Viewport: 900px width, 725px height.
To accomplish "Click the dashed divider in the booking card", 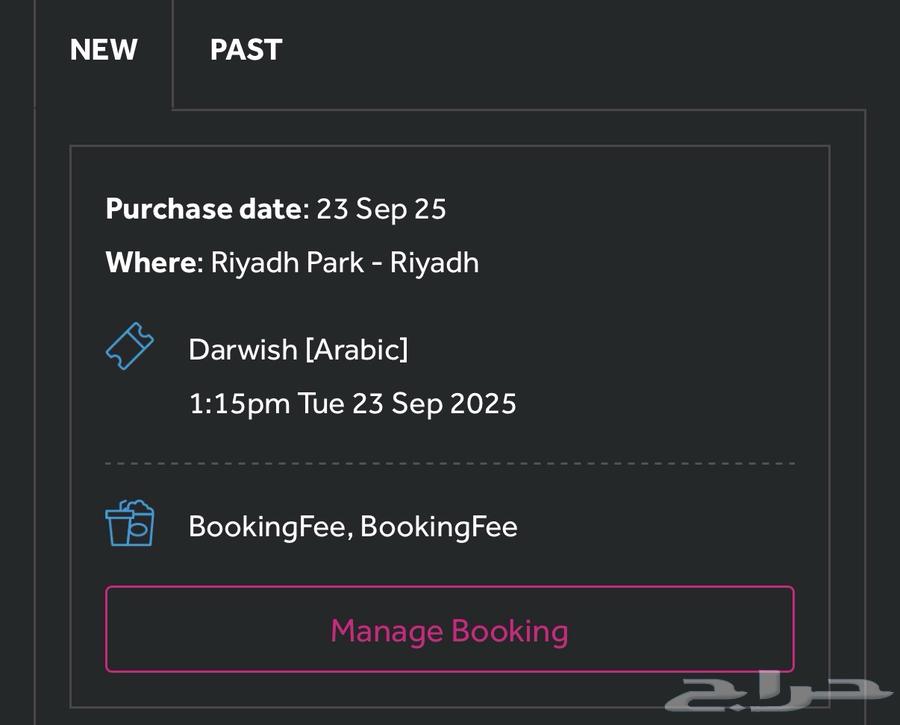I will [448, 463].
